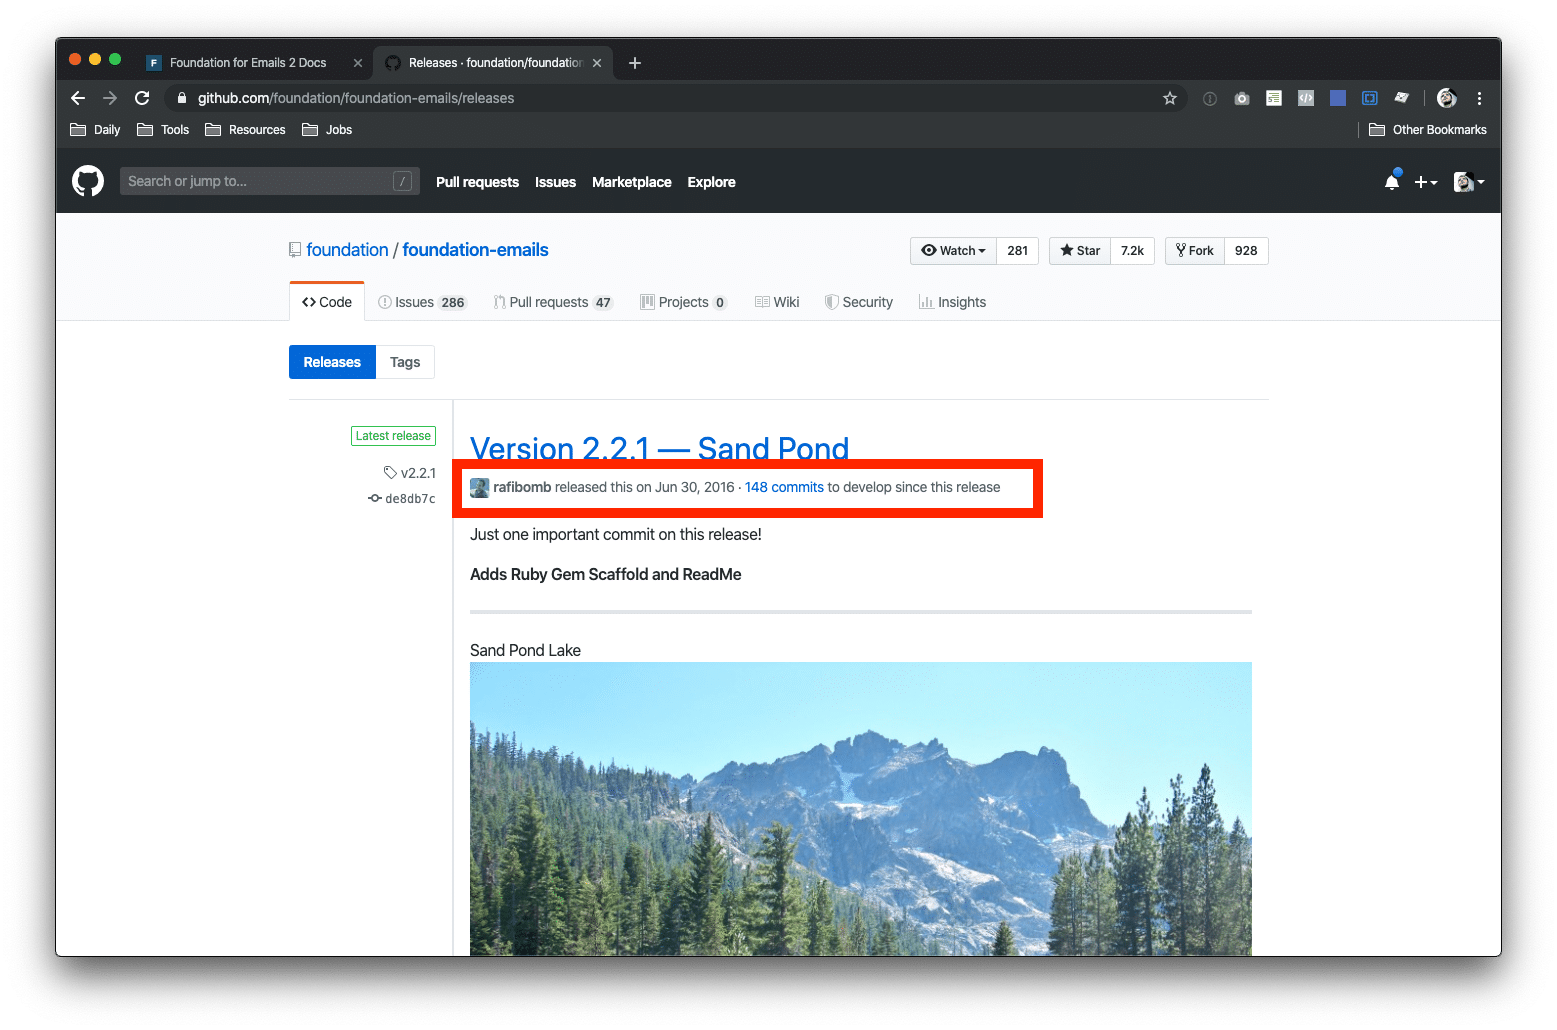The height and width of the screenshot is (1030, 1557).
Task: Click the info circle extension icon
Action: (1210, 98)
